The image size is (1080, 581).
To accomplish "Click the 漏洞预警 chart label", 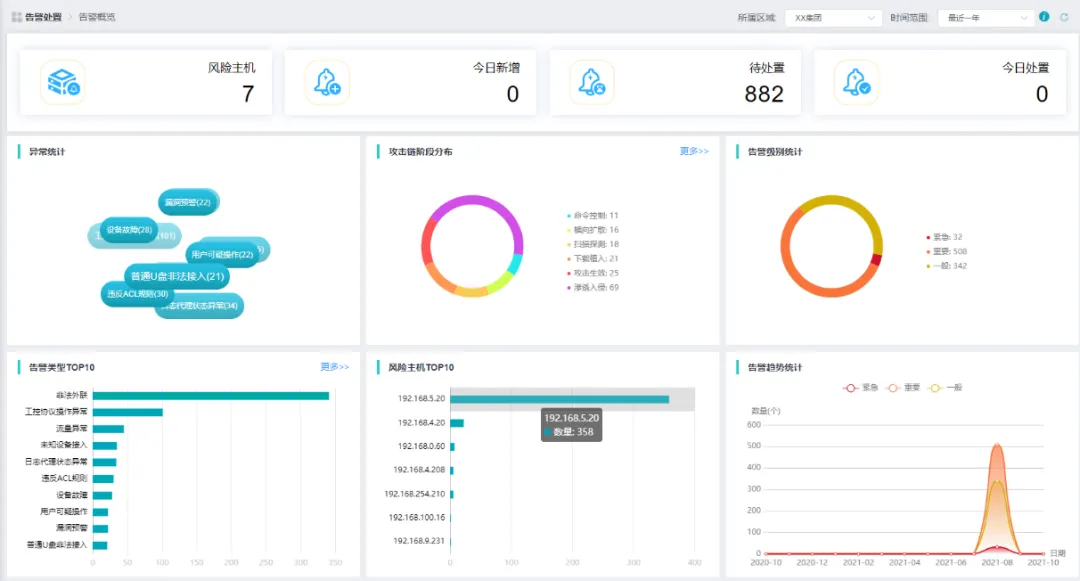I will click(72, 528).
